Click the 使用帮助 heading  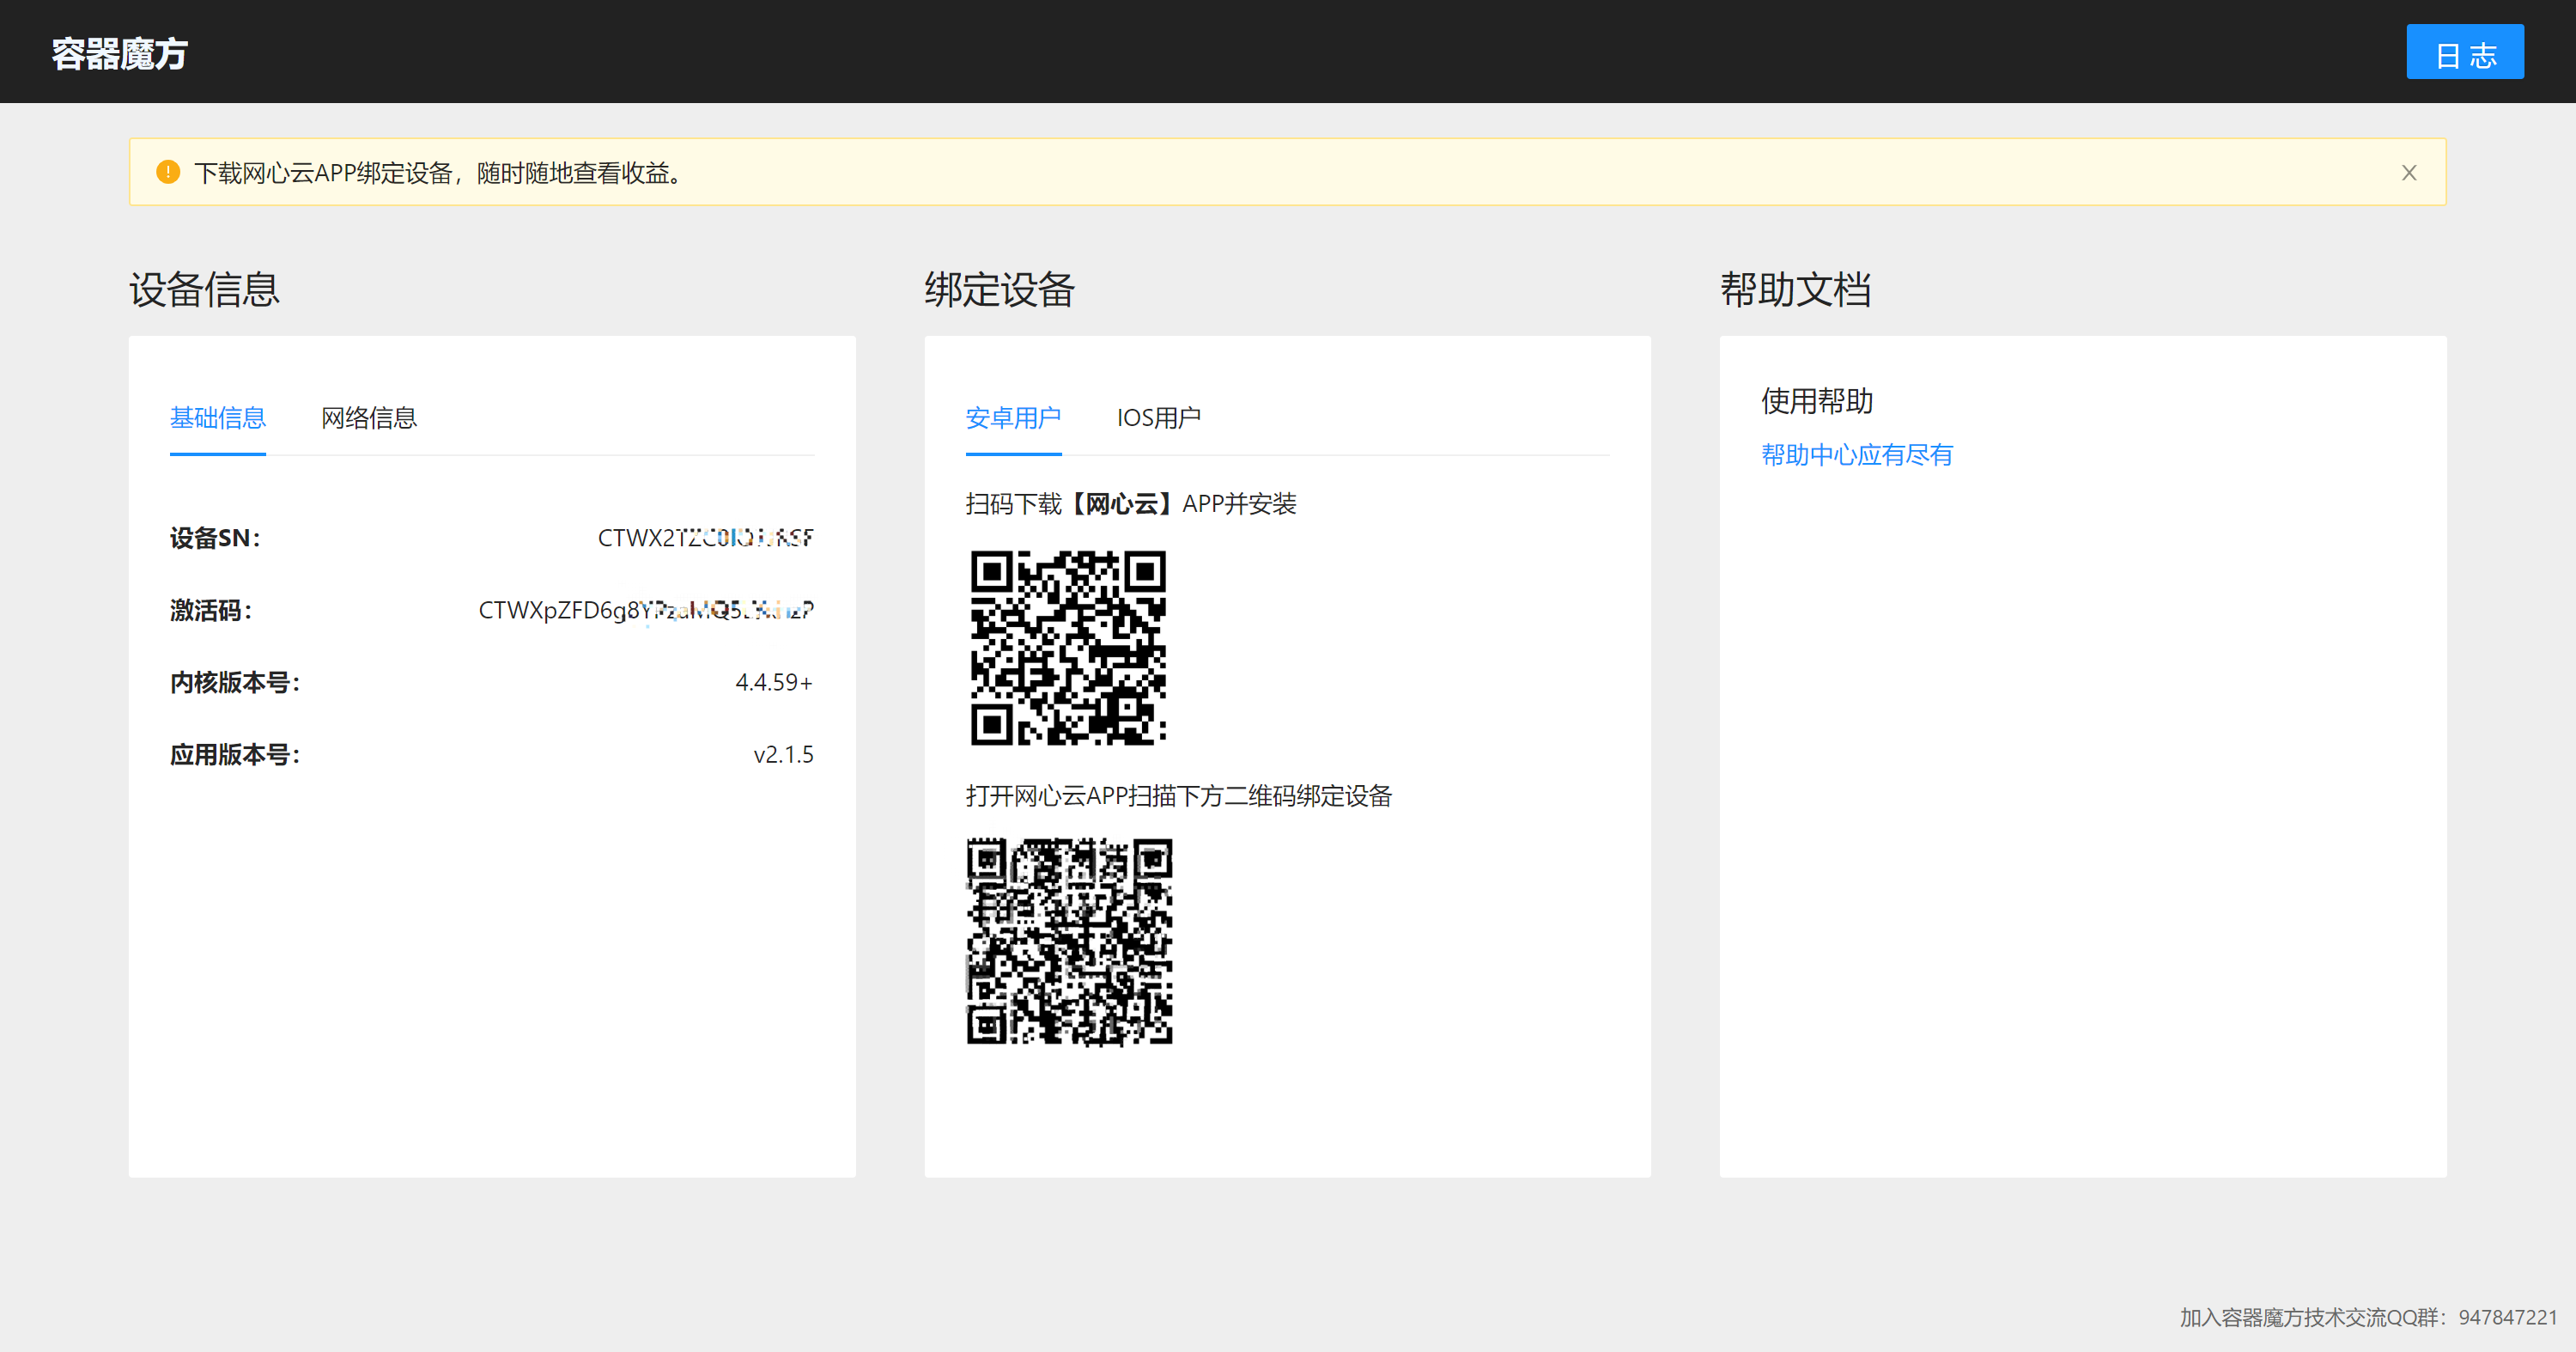point(1816,401)
